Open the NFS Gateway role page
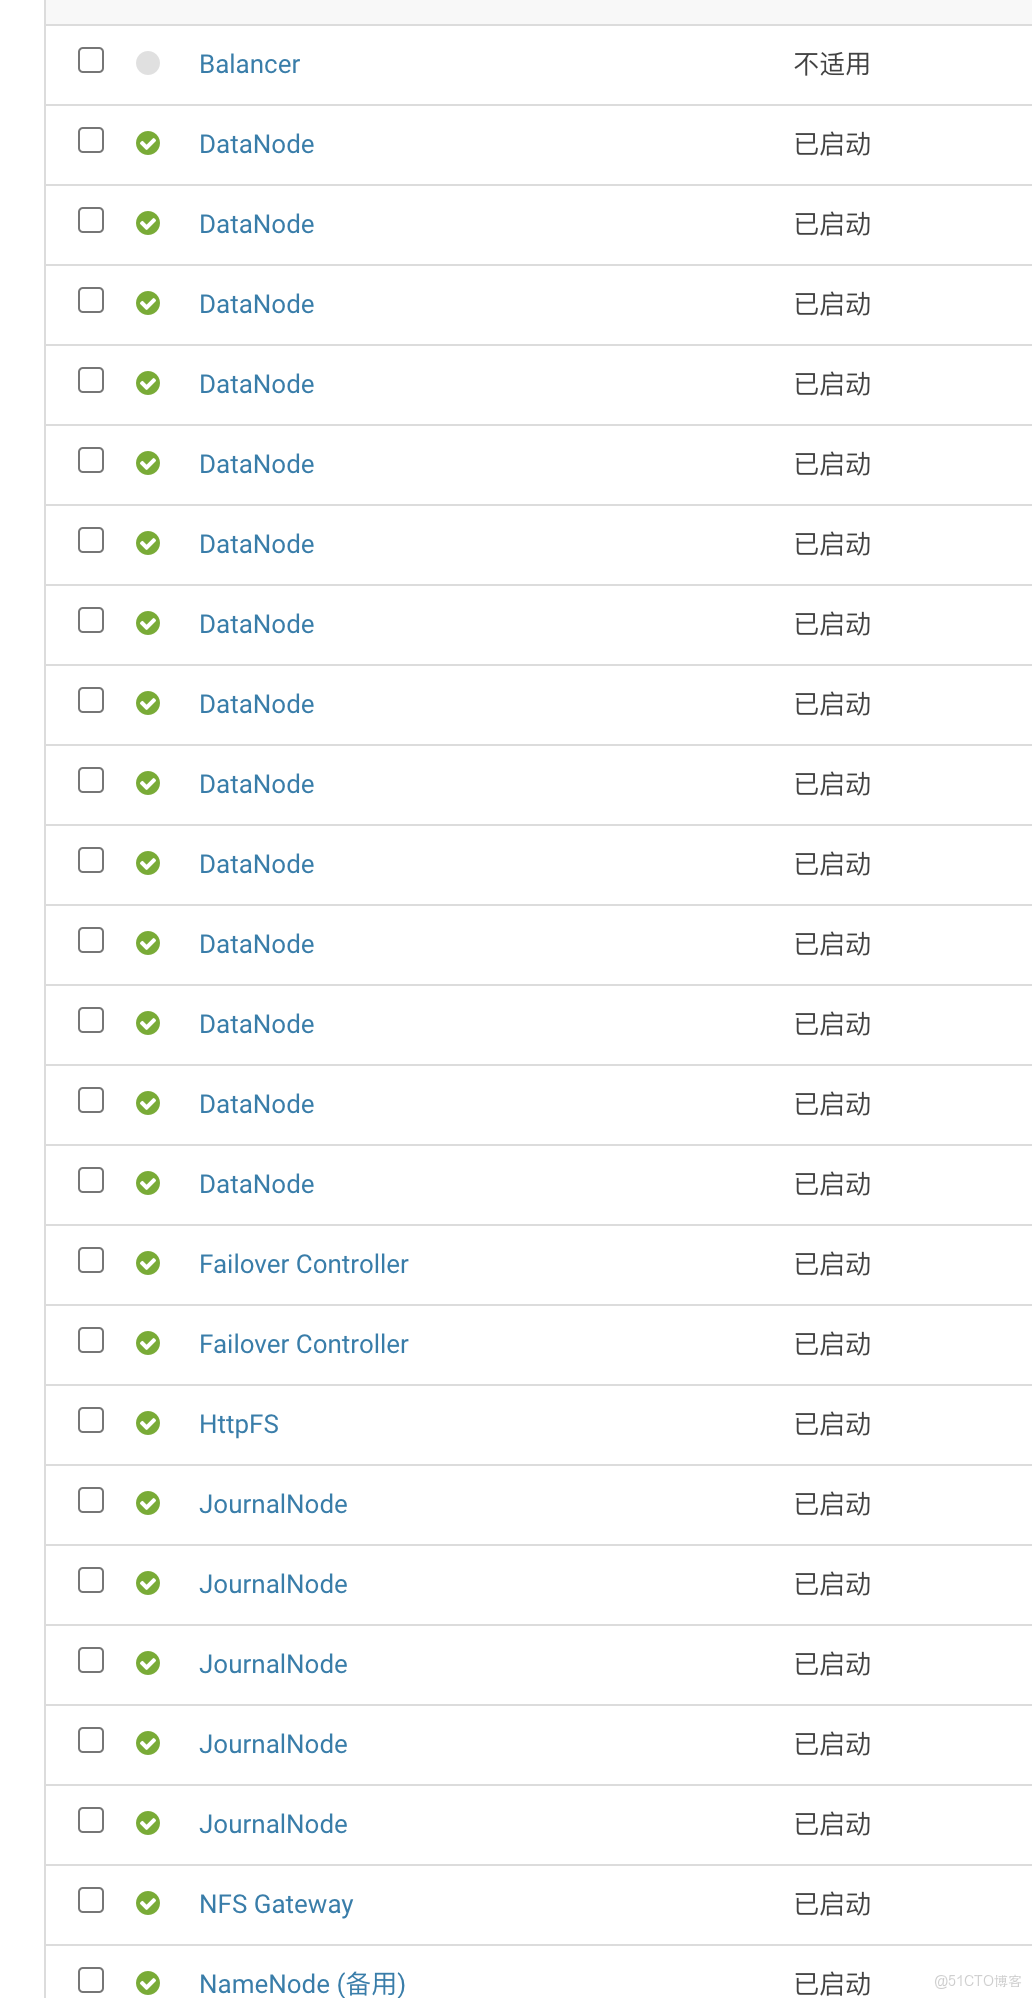Screen dimensions: 1032x1998 (276, 1903)
